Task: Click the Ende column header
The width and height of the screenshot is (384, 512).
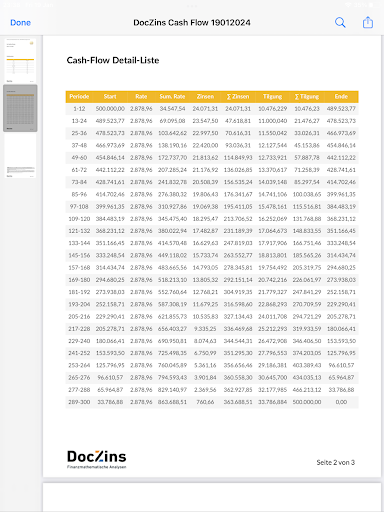Action: point(341,97)
